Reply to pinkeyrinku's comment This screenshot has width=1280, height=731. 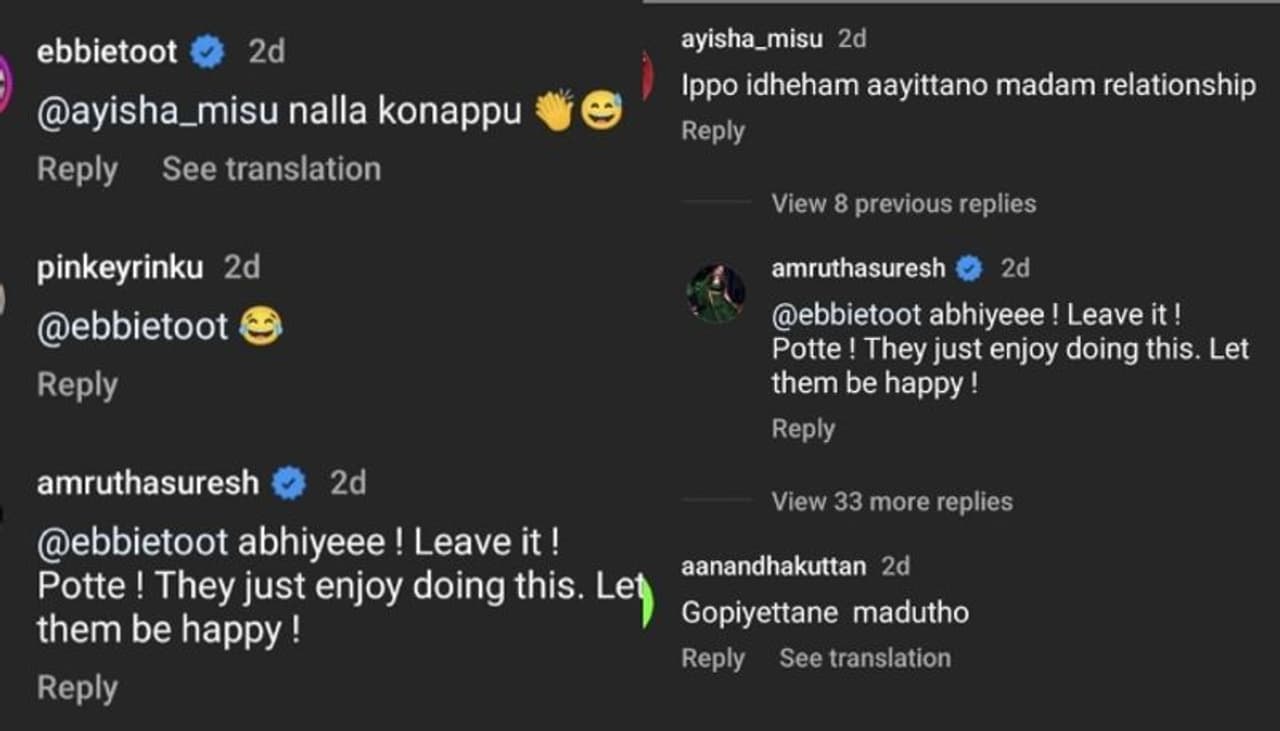click(x=77, y=385)
